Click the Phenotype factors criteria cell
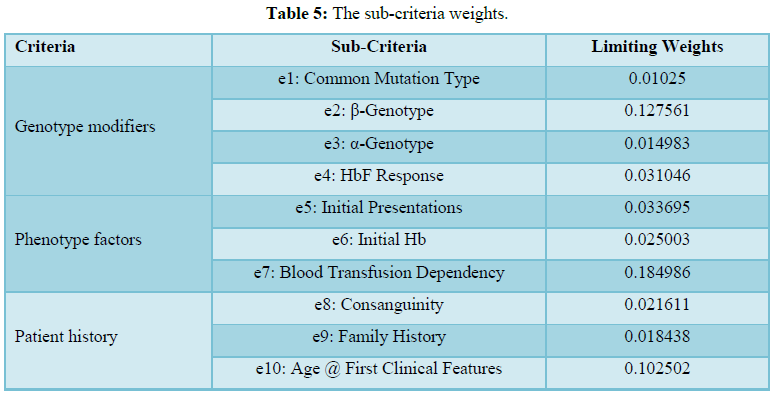Viewport: 775px width, 400px height. 78,240
